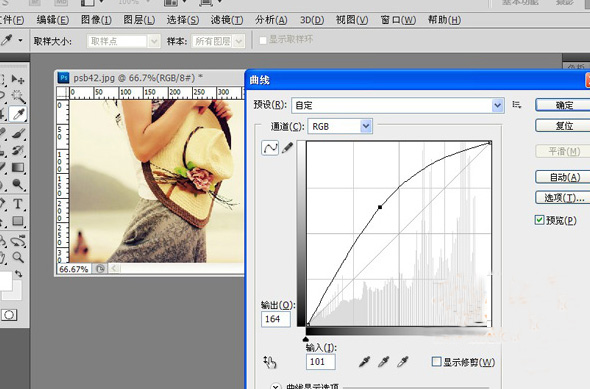Viewport: 590px width, 389px height.
Task: Click the 自动 auto button
Action: [563, 177]
